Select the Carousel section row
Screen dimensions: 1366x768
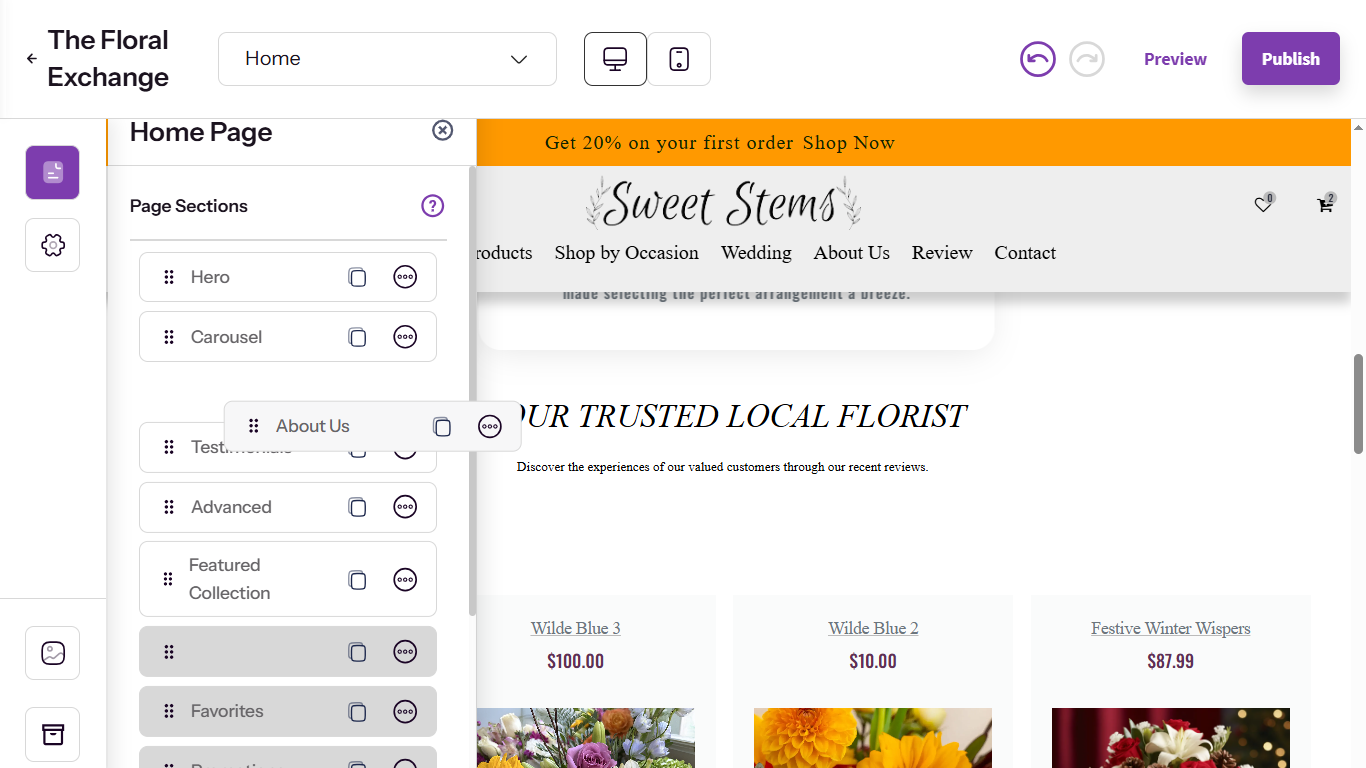click(x=288, y=337)
